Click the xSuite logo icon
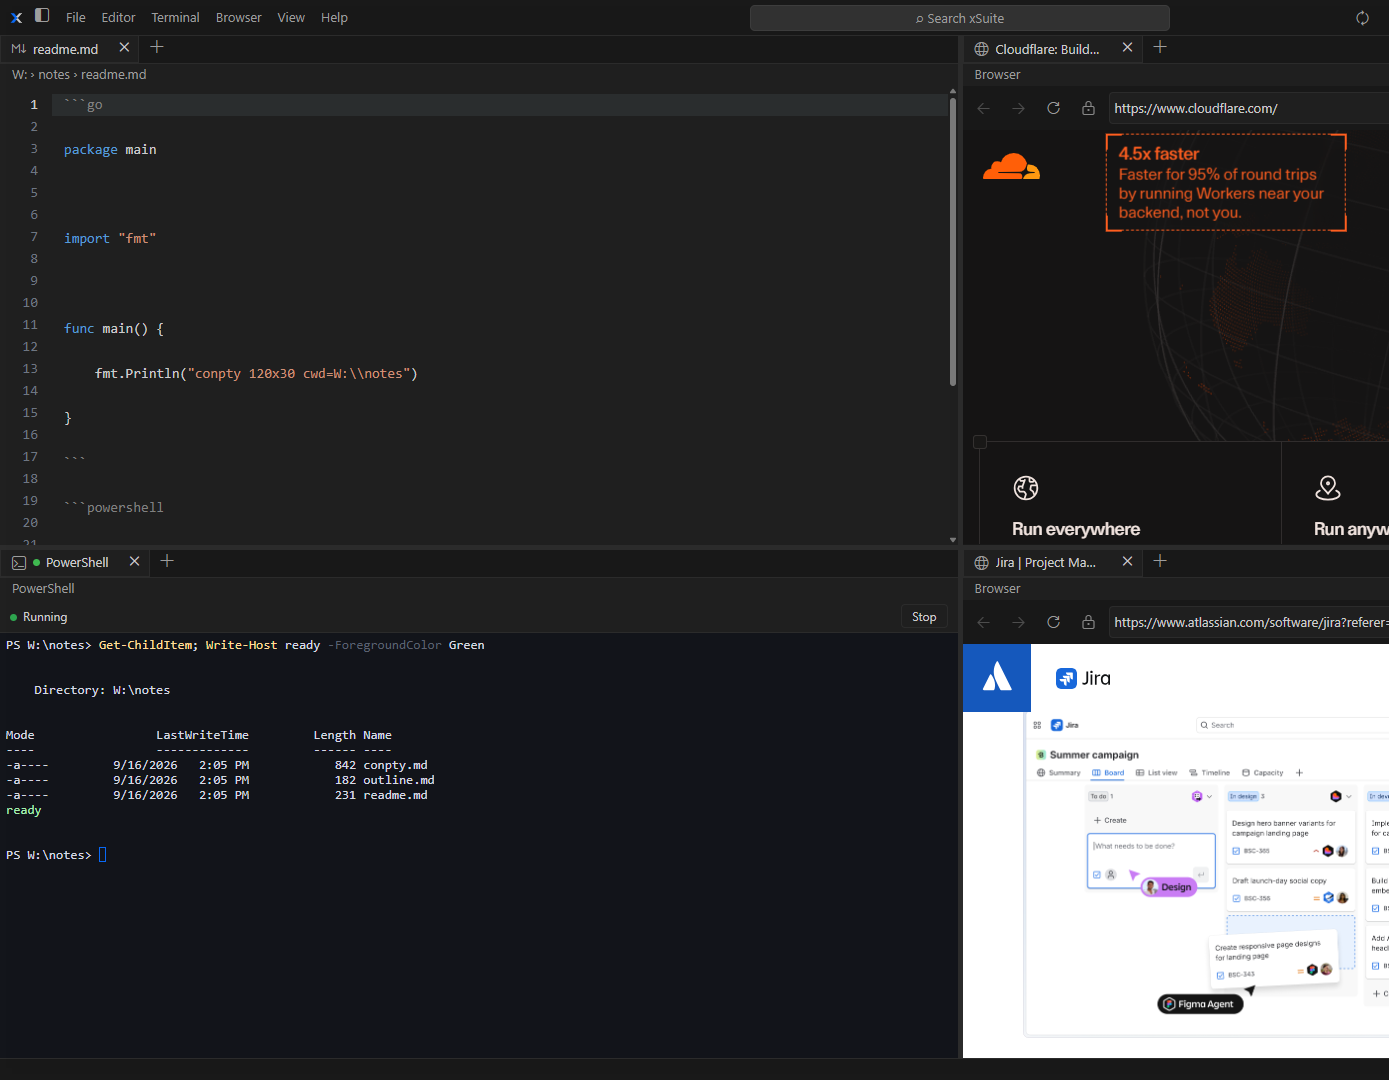Viewport: 1389px width, 1080px height. pyautogui.click(x=16, y=17)
